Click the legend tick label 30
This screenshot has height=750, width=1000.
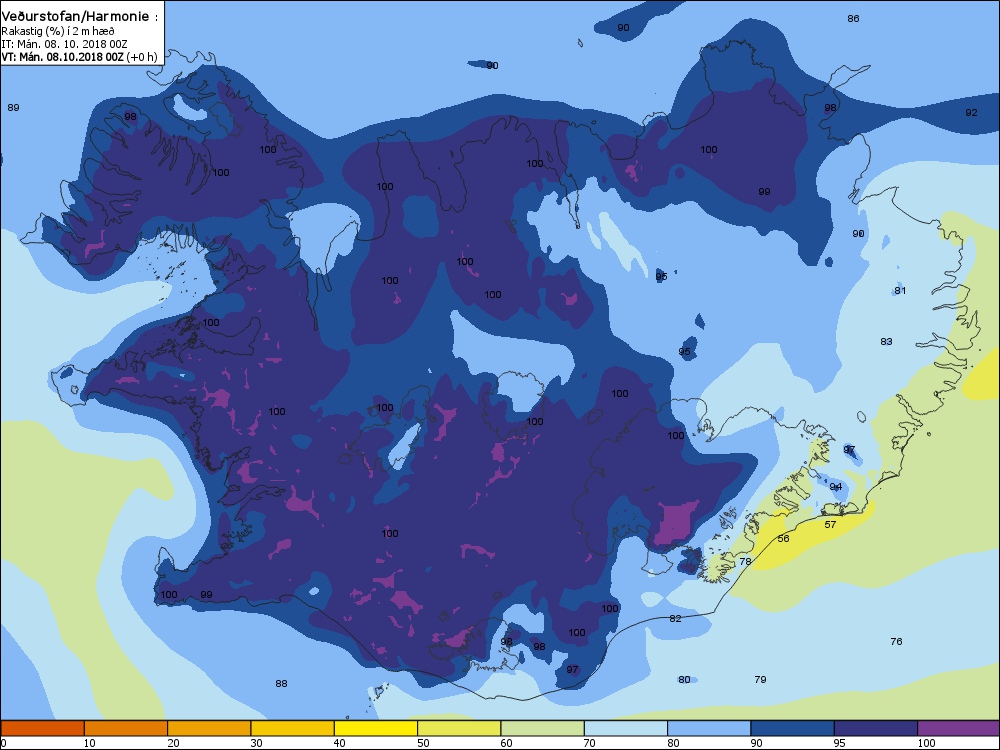256,743
